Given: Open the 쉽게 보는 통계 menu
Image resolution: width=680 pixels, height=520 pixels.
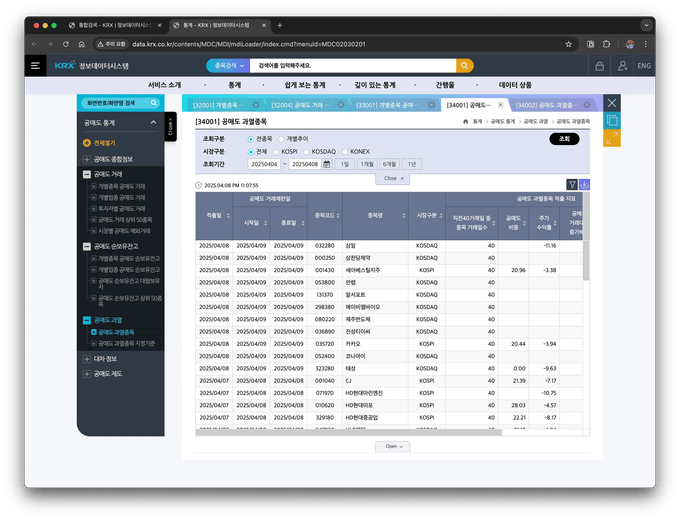Looking at the screenshot, I should pyautogui.click(x=304, y=85).
